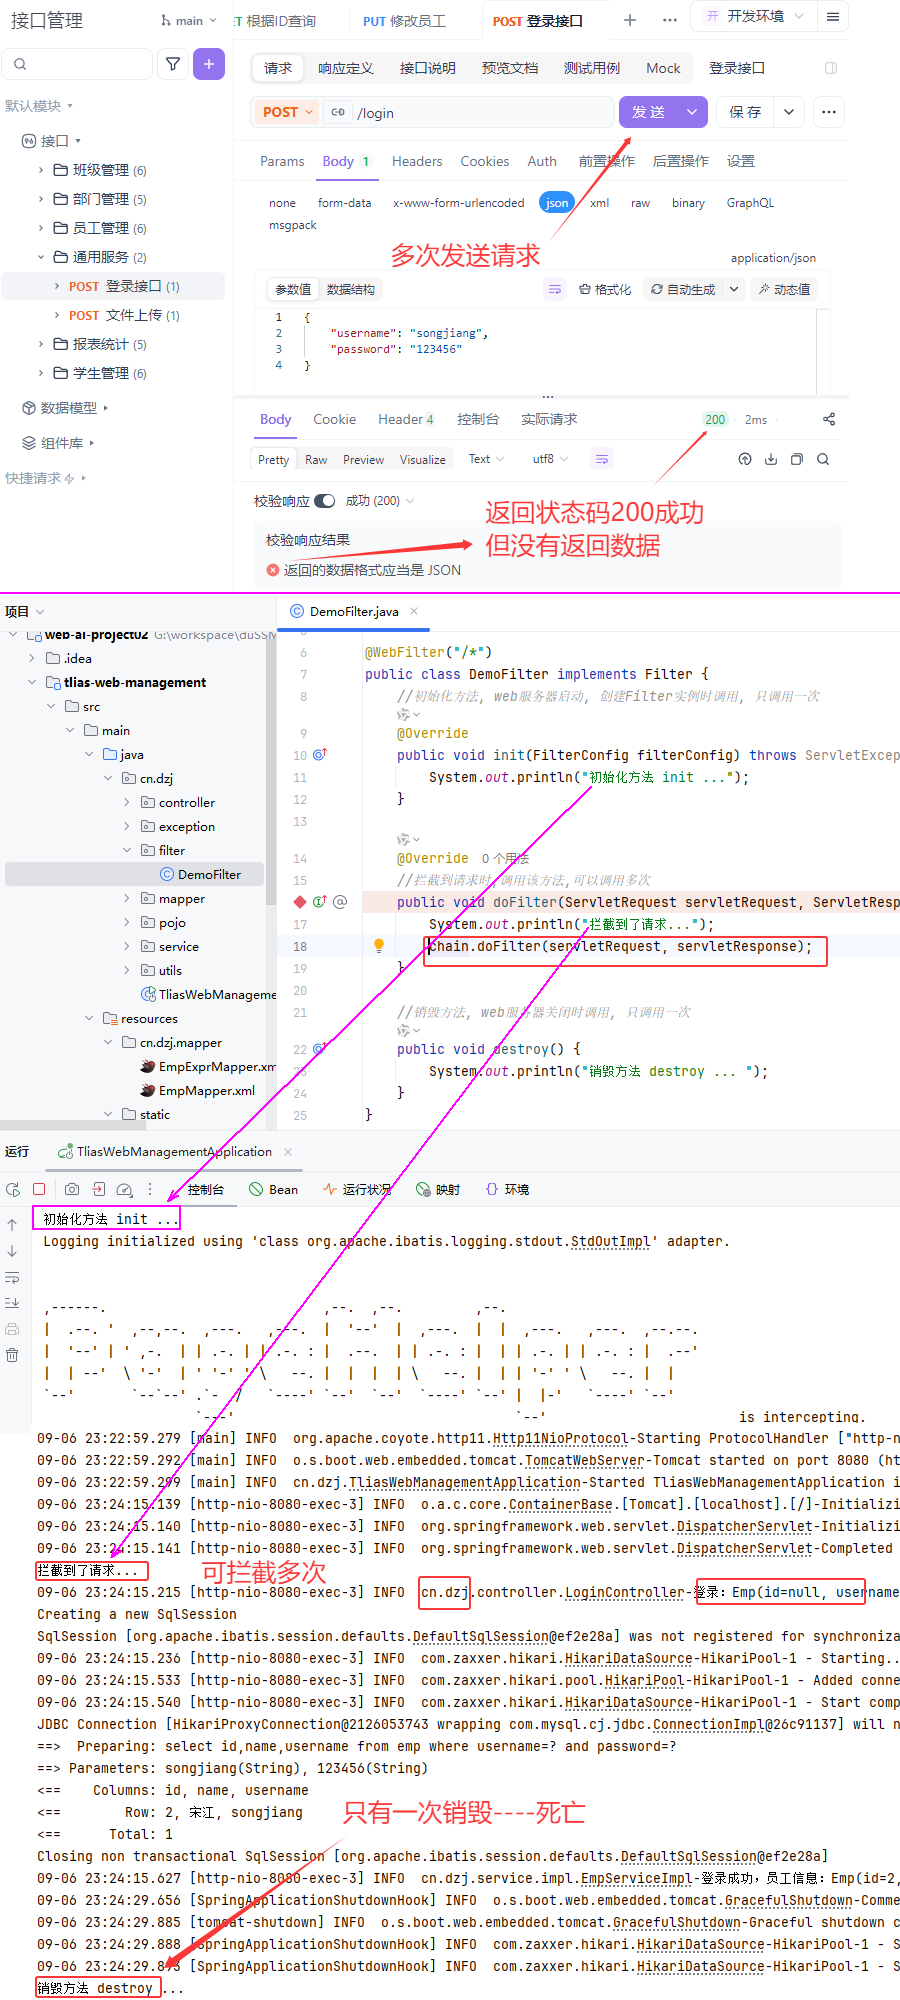Select the raw body type option
Screen dimensions: 900x2000
click(x=640, y=203)
